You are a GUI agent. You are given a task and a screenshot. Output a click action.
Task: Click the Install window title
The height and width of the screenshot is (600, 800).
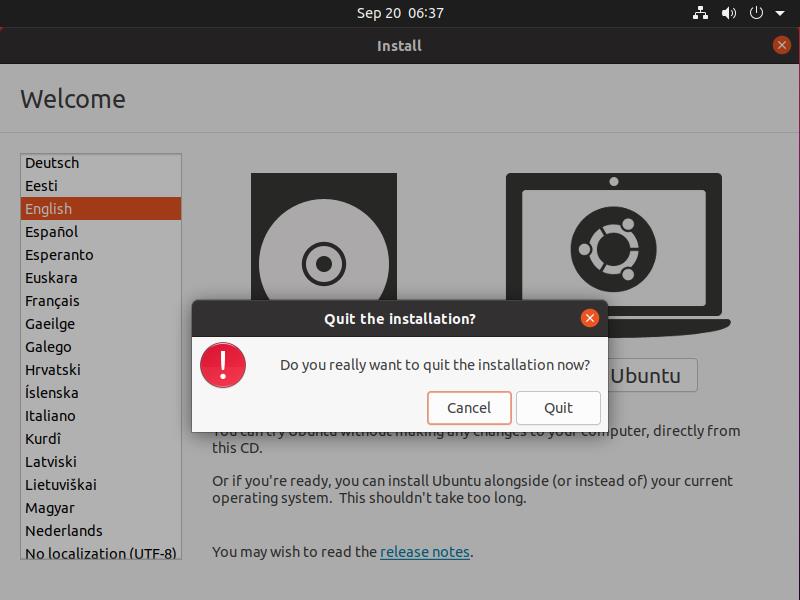[399, 46]
